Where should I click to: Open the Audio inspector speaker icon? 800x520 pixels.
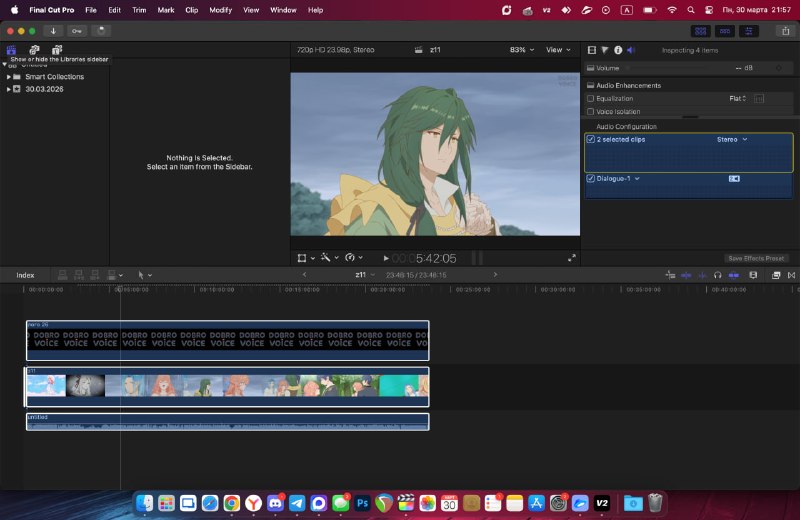pos(631,50)
